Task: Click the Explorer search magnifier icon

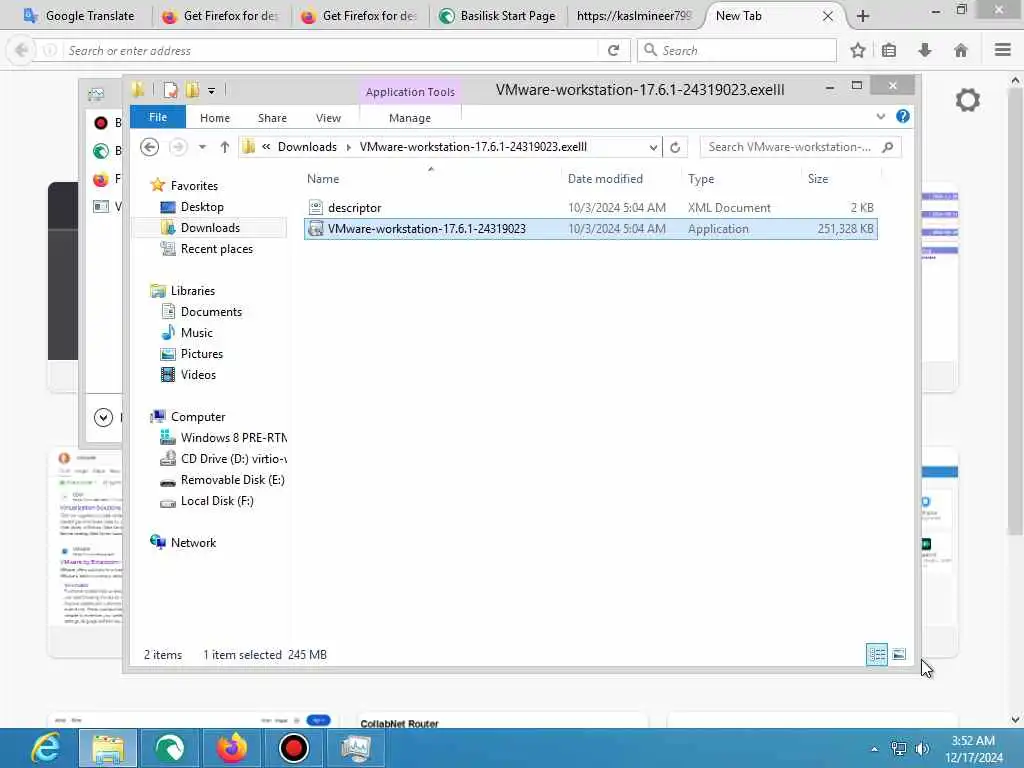Action: (888, 148)
